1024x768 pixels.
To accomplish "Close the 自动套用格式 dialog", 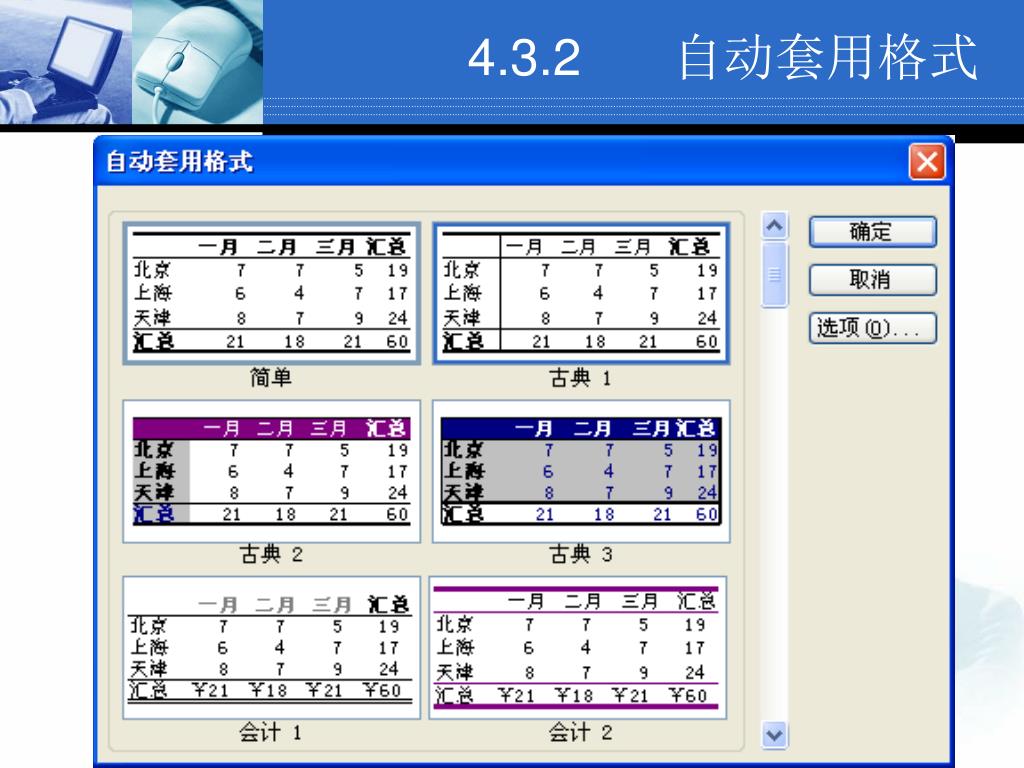I will pyautogui.click(x=927, y=161).
